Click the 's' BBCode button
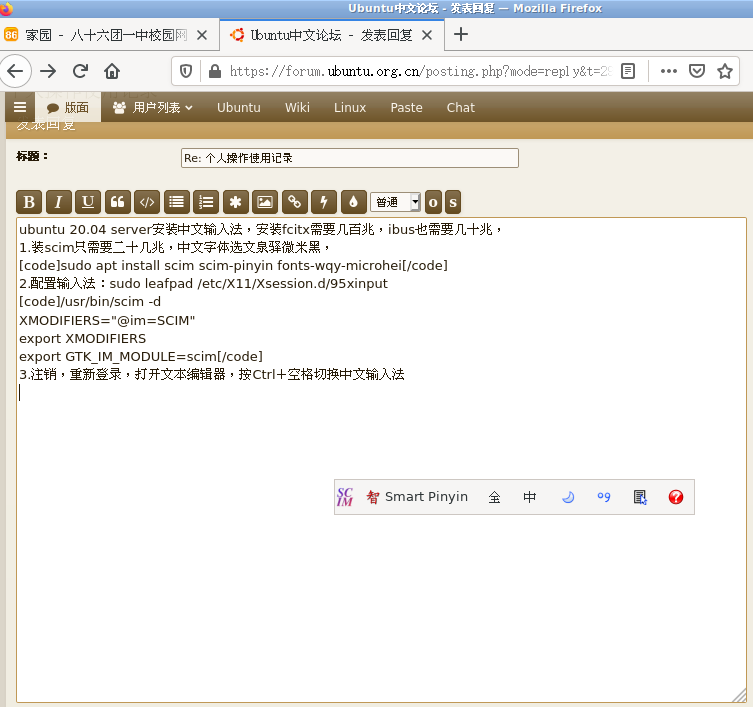Image resolution: width=753 pixels, height=707 pixels. click(453, 202)
